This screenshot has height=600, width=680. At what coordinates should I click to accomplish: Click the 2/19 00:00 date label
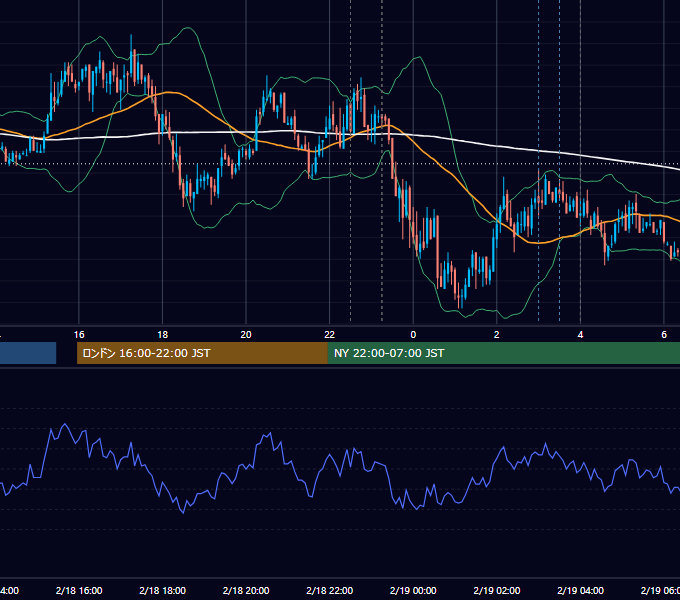[x=413, y=590]
